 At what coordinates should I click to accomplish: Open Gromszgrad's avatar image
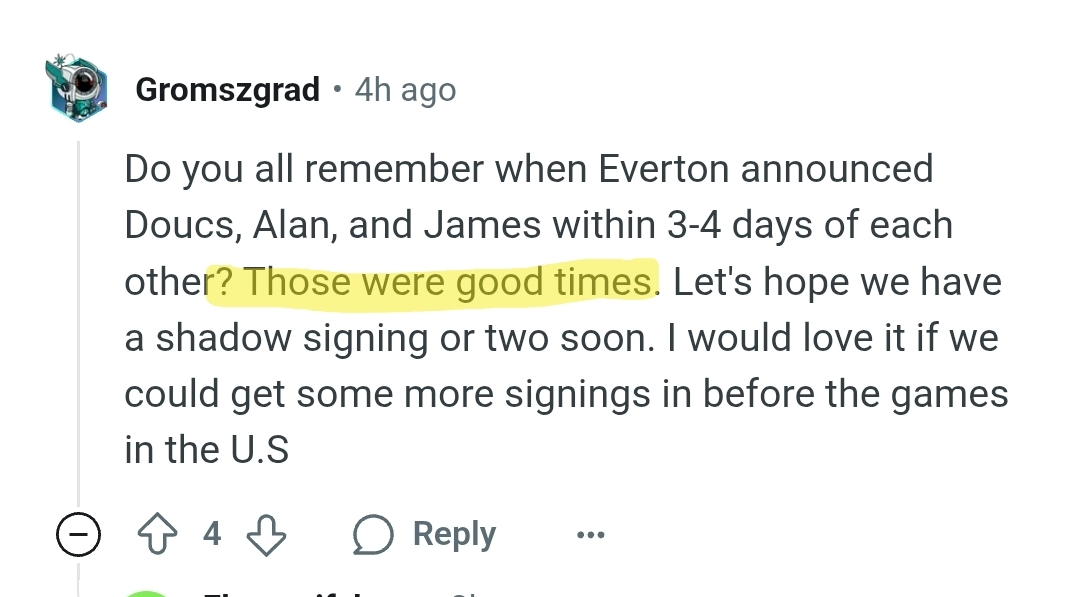(x=75, y=89)
